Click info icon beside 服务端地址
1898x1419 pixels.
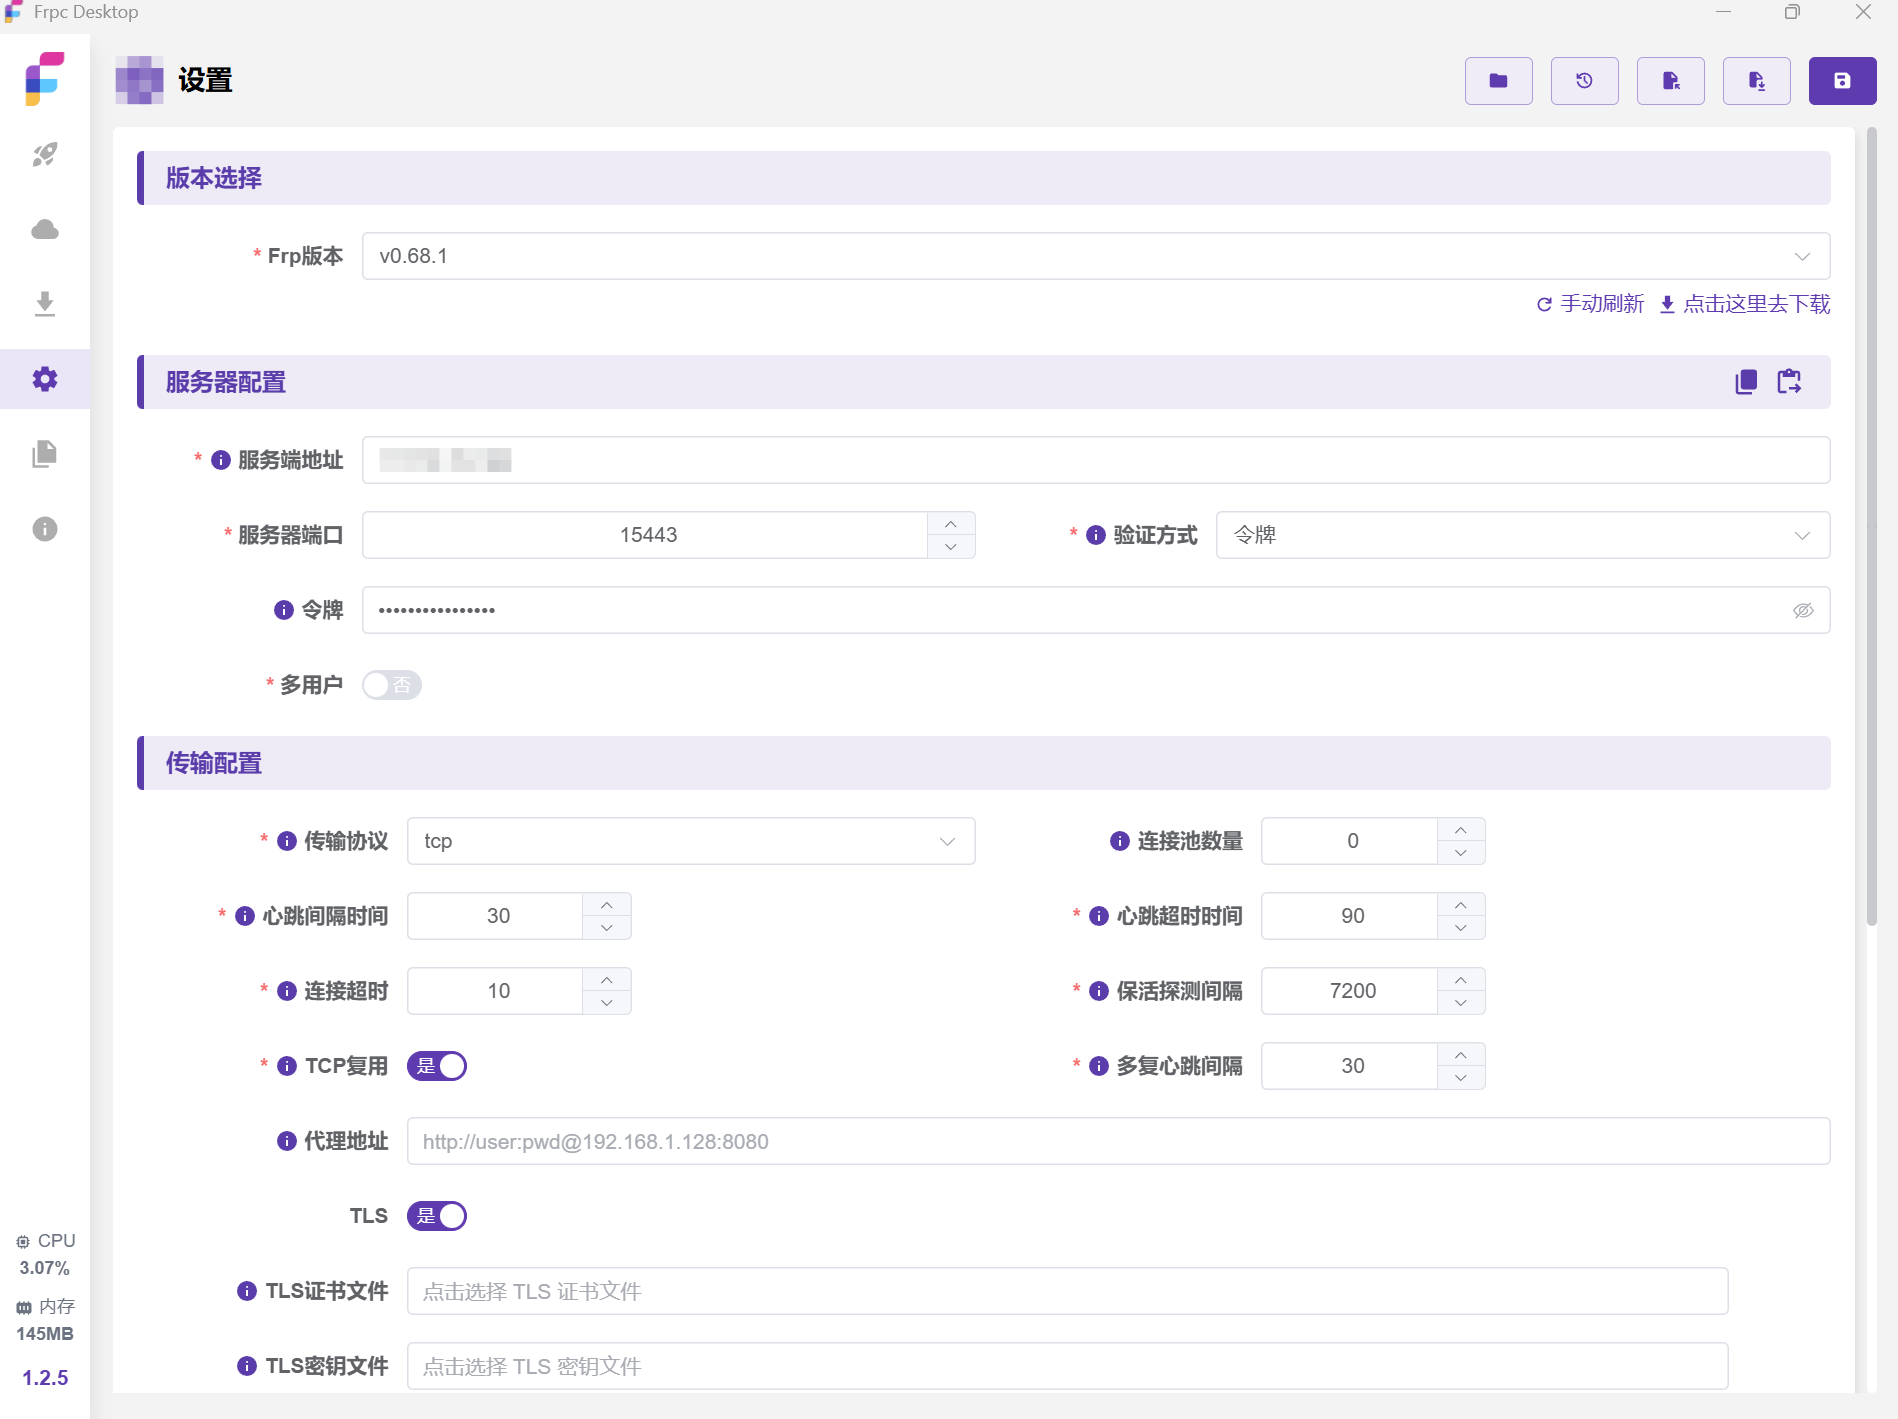click(x=221, y=460)
